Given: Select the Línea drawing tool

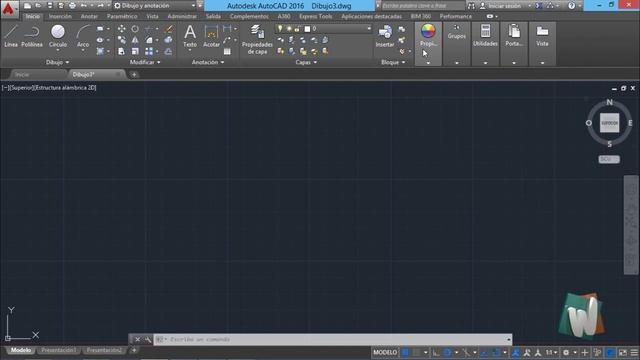Looking at the screenshot, I should (11, 36).
